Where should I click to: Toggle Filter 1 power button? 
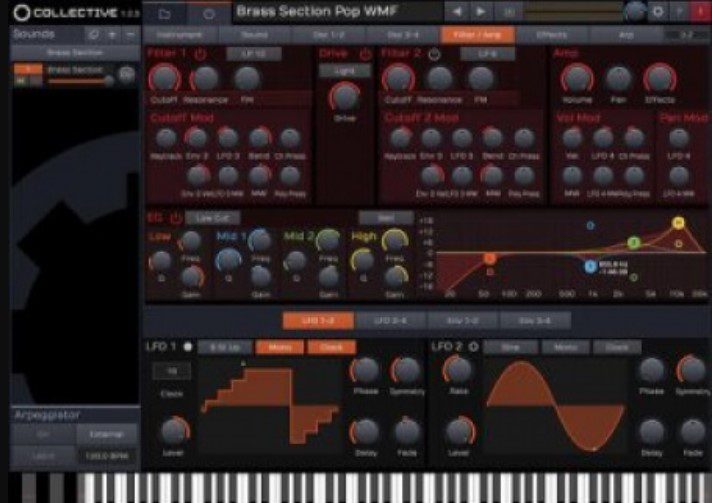point(200,54)
